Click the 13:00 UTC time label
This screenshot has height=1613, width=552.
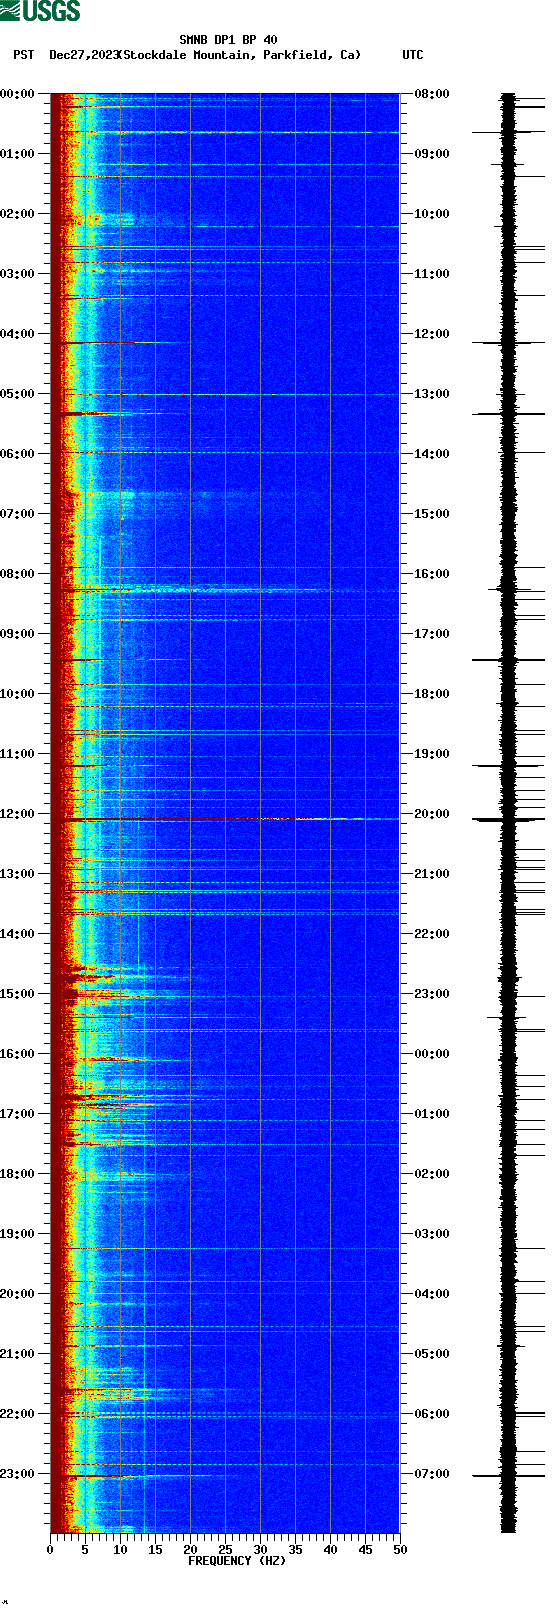coord(431,394)
